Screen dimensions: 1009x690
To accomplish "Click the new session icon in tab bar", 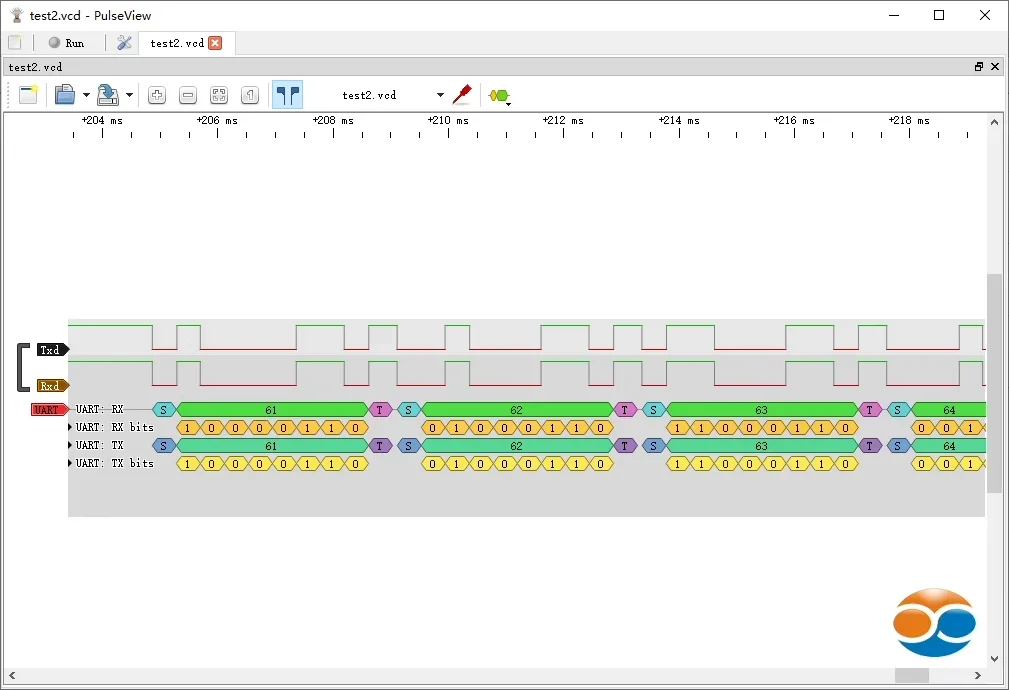I will coord(15,42).
